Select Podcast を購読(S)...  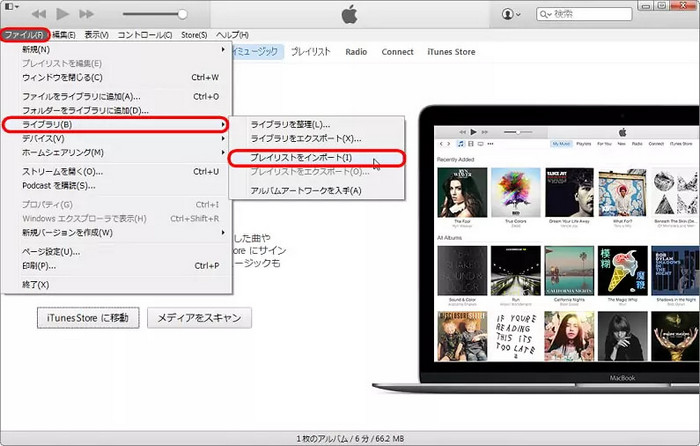pos(117,186)
